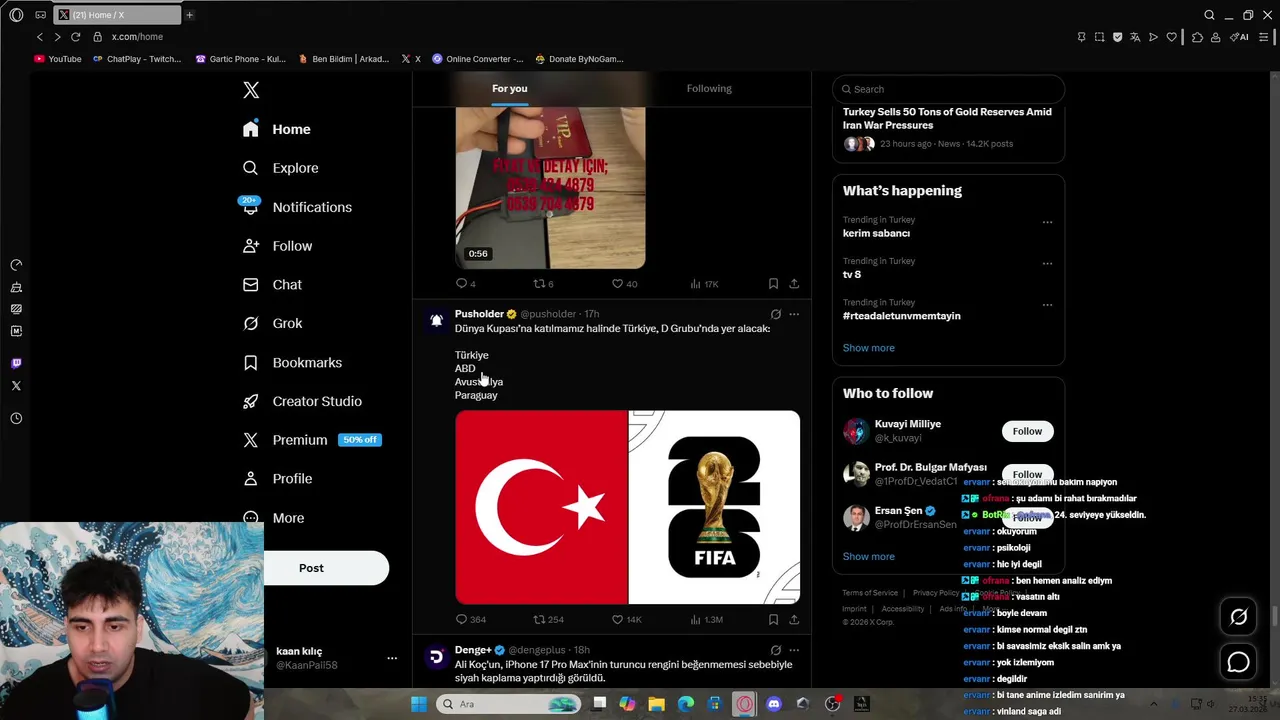Image resolution: width=1280 pixels, height=720 pixels.
Task: Open the Gartic Phone bookmark
Action: [240, 59]
